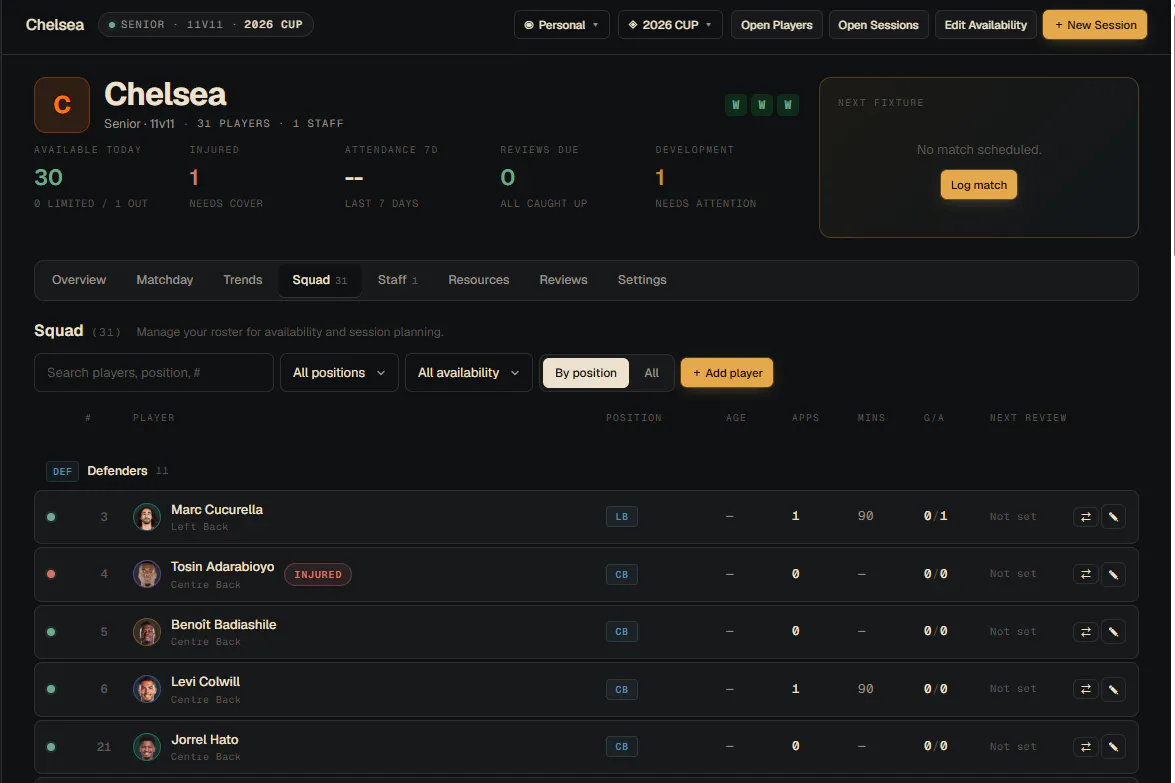The image size is (1175, 783).
Task: Expand the All positions filter
Action: click(339, 372)
